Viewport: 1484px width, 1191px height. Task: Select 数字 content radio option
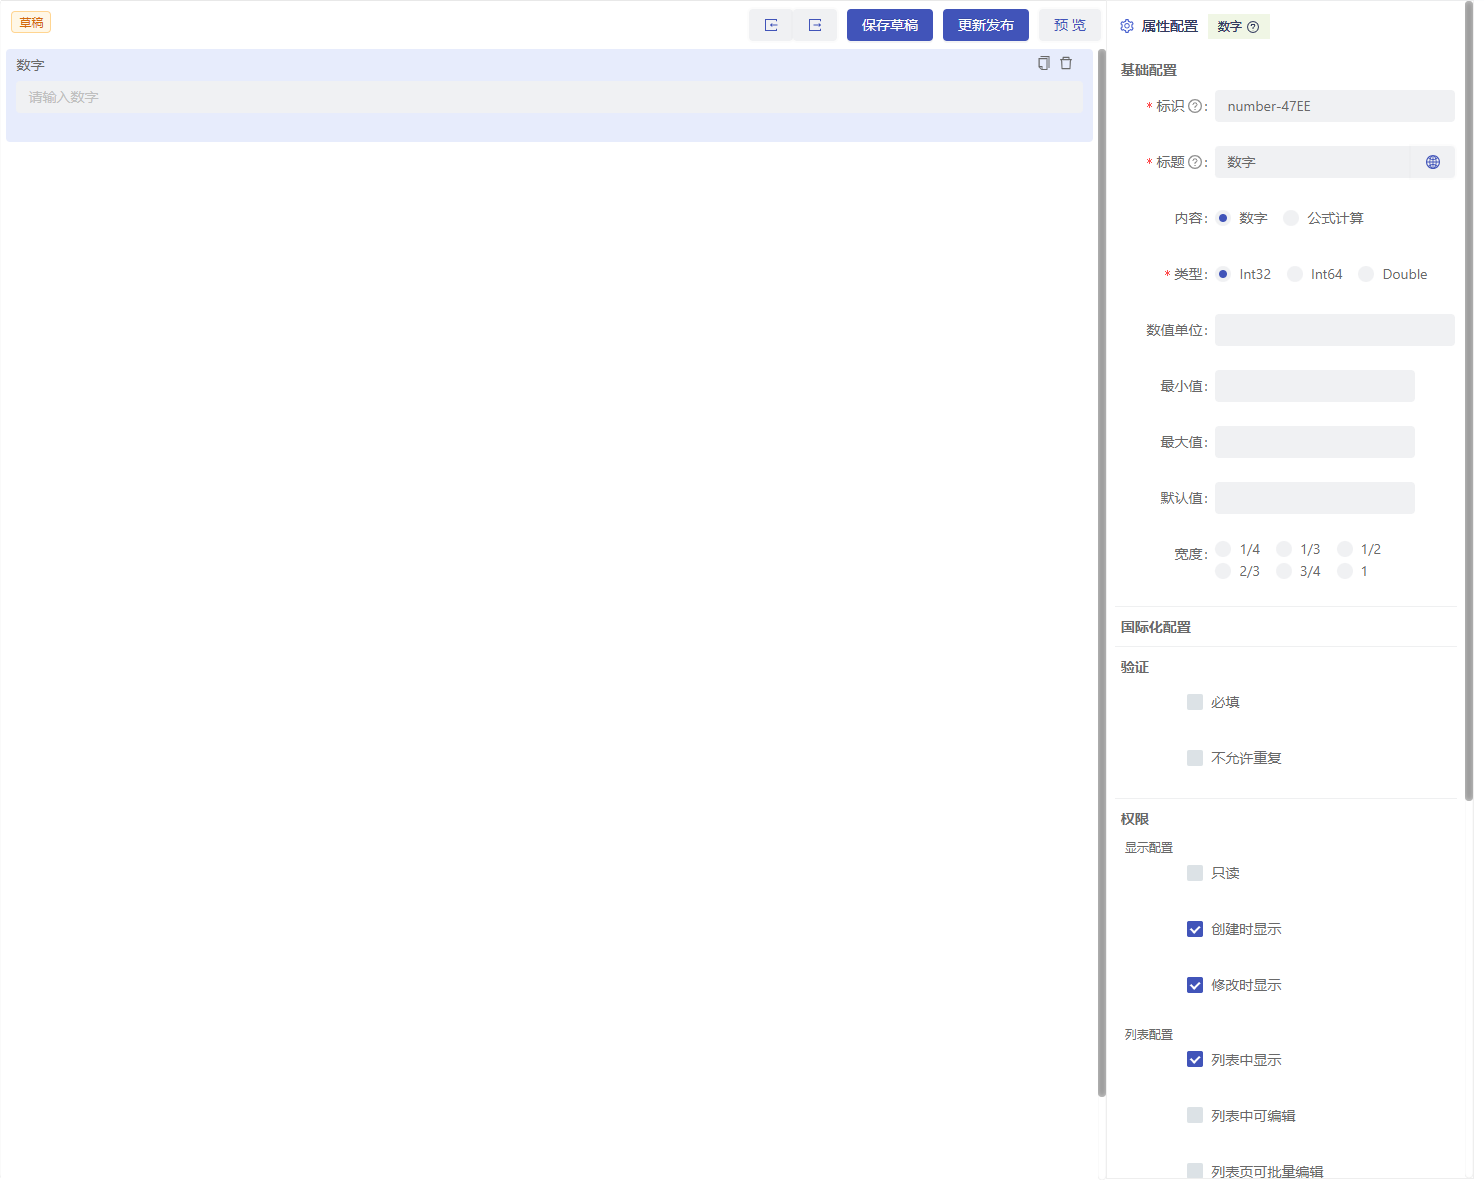[1222, 218]
